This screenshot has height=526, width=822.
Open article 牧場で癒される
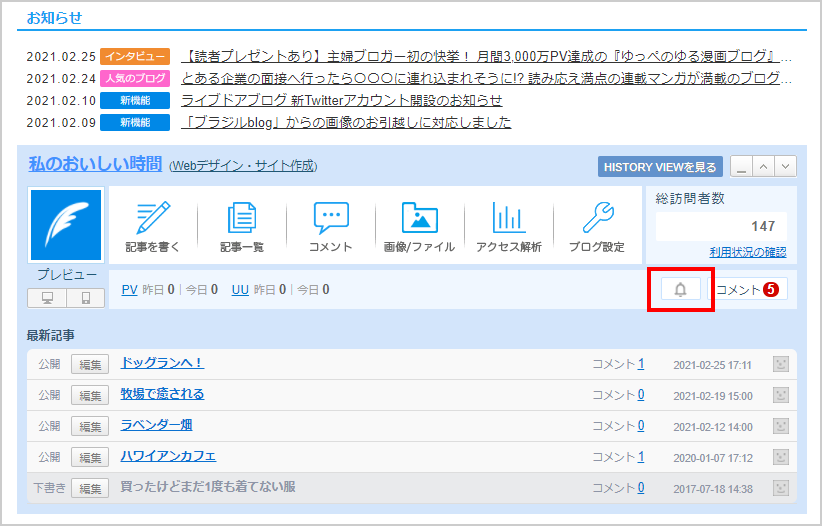tap(162, 394)
